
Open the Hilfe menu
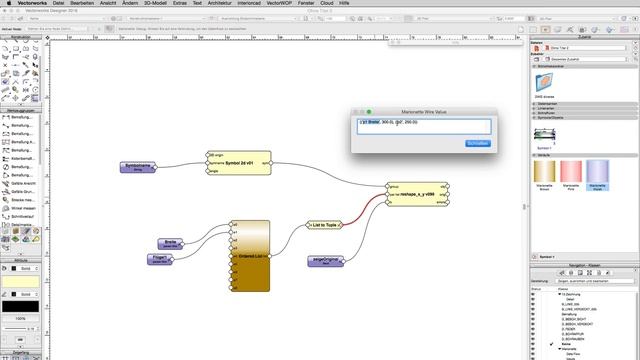(344, 3)
